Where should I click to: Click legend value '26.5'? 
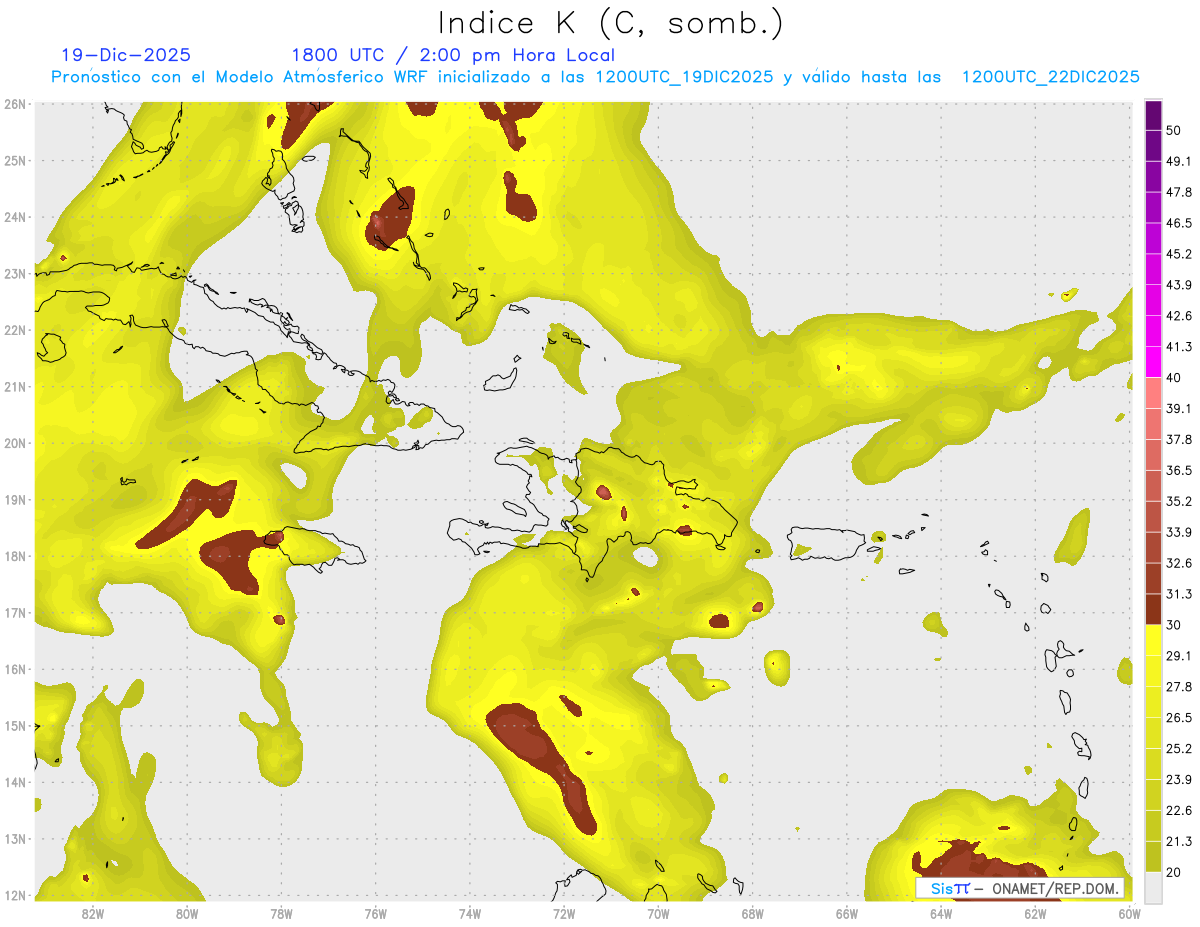(x=1178, y=717)
